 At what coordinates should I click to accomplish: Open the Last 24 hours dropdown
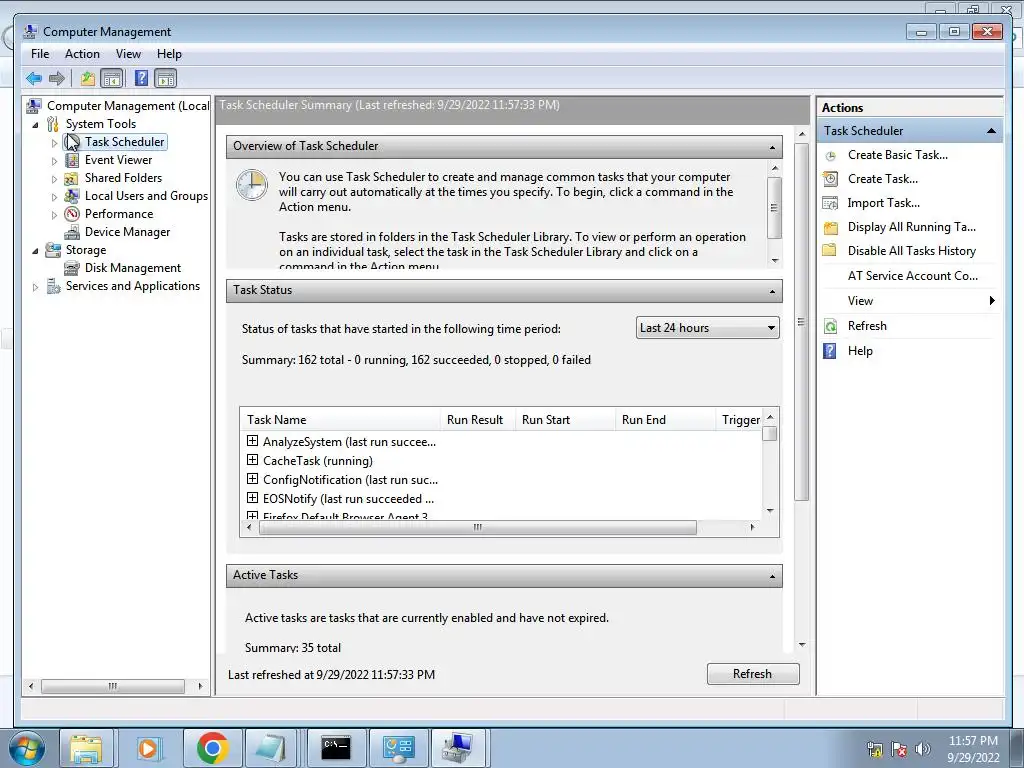(707, 328)
